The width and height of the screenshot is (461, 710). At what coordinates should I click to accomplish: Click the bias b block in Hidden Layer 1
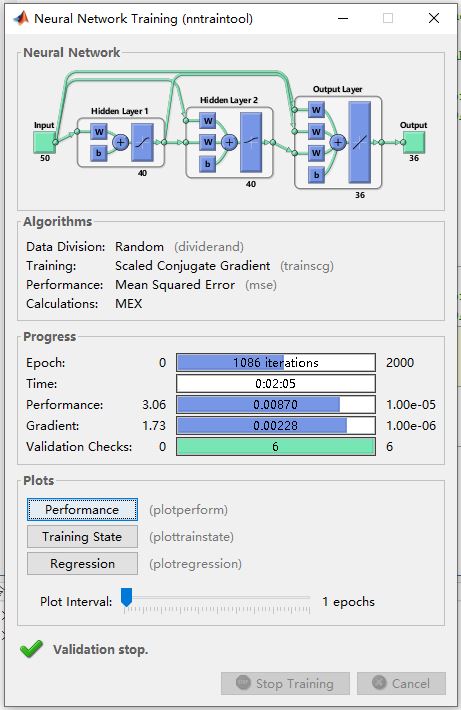[98, 153]
